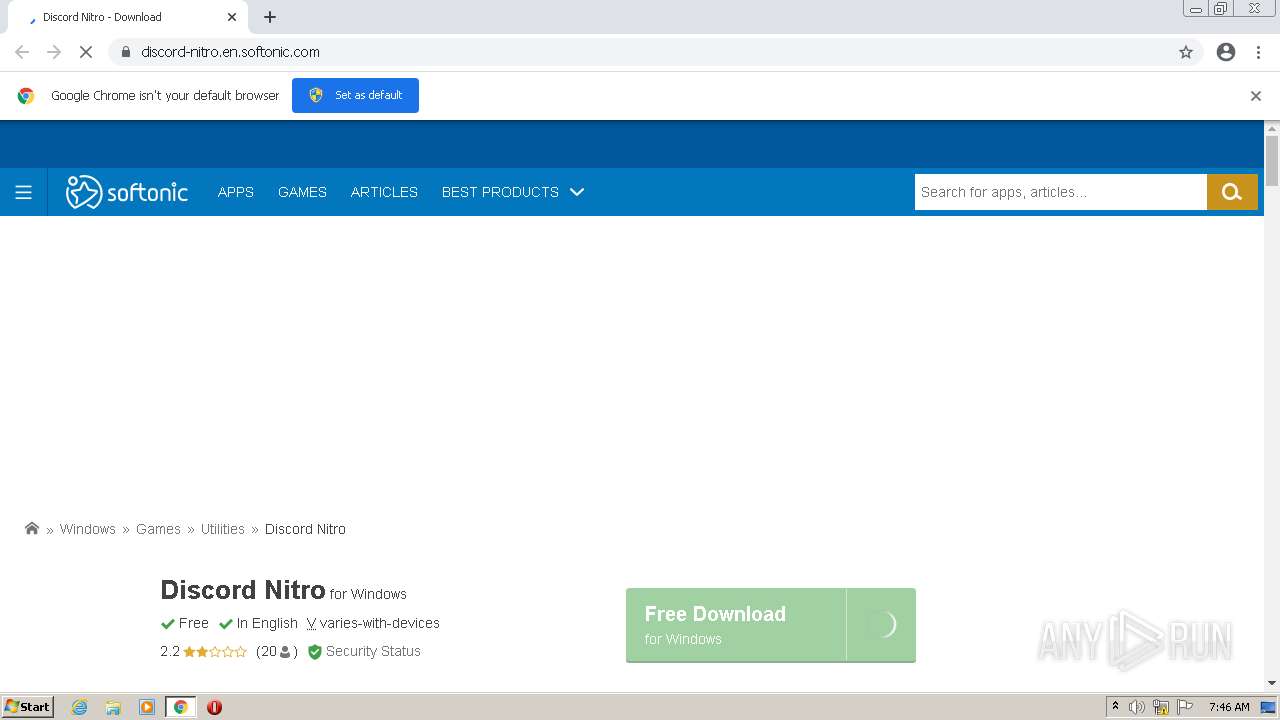Click the home icon in breadcrumbs
This screenshot has width=1280, height=720.
click(x=32, y=529)
